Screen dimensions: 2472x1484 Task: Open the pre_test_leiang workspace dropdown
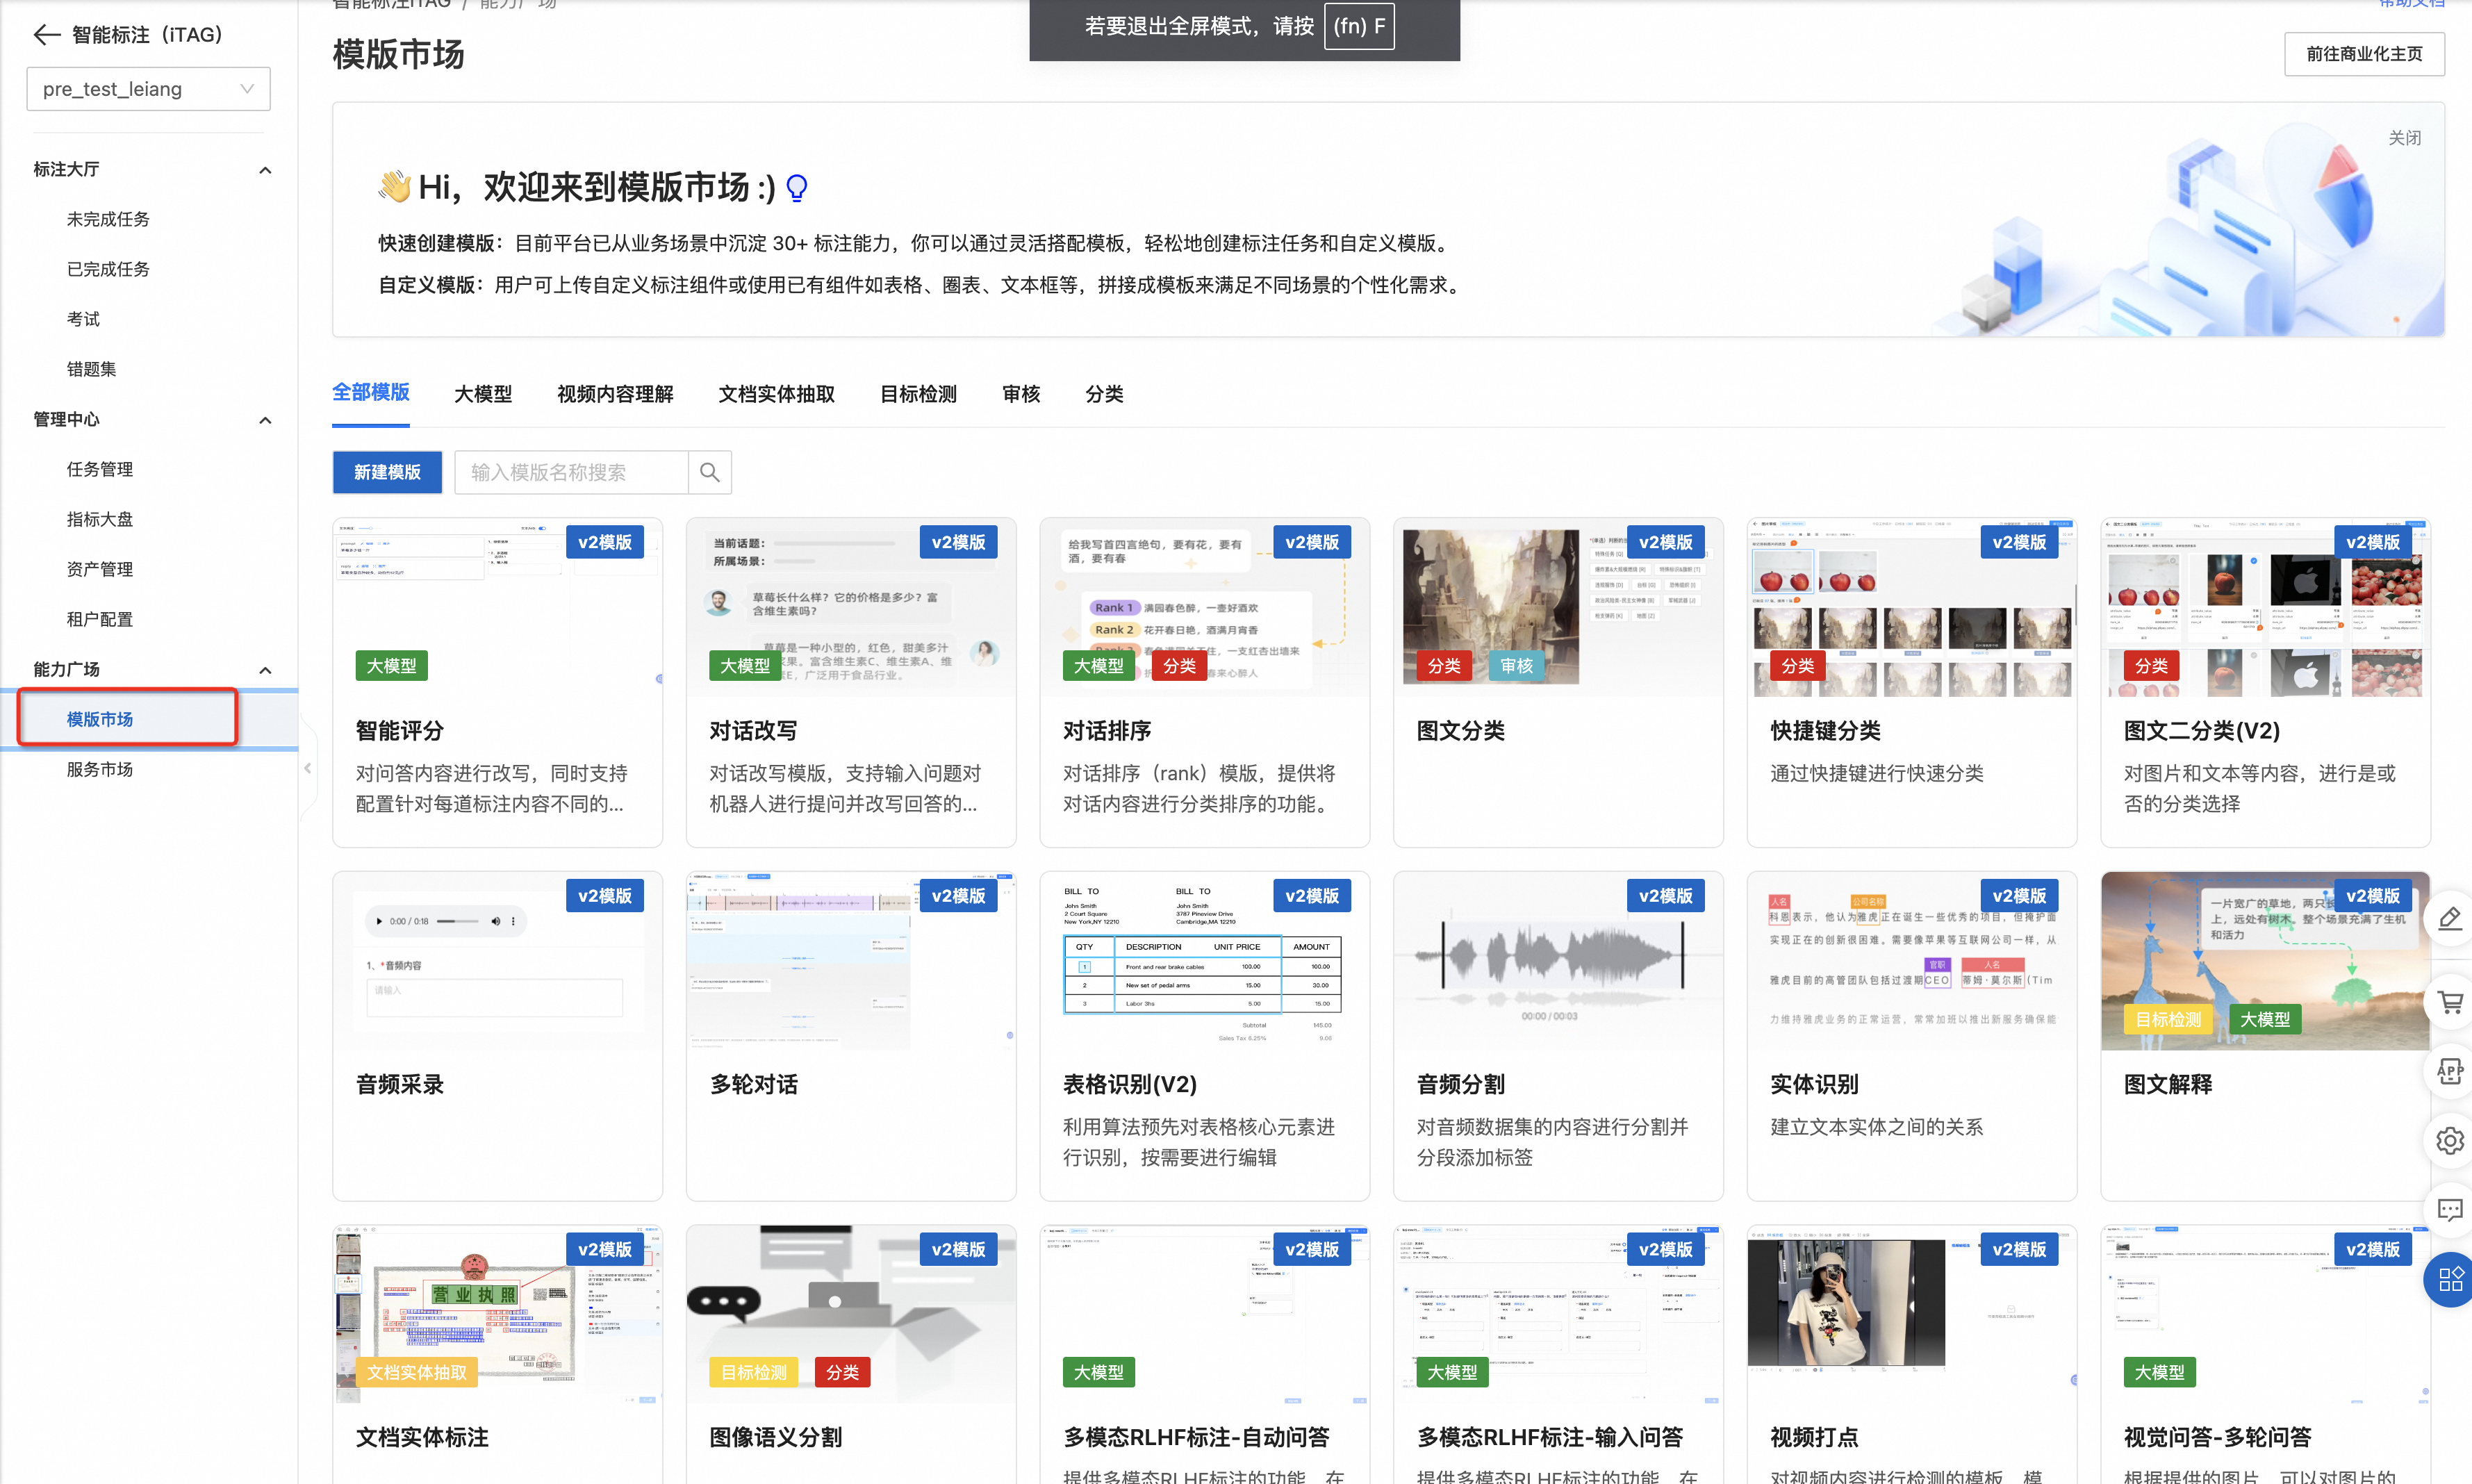tap(148, 89)
